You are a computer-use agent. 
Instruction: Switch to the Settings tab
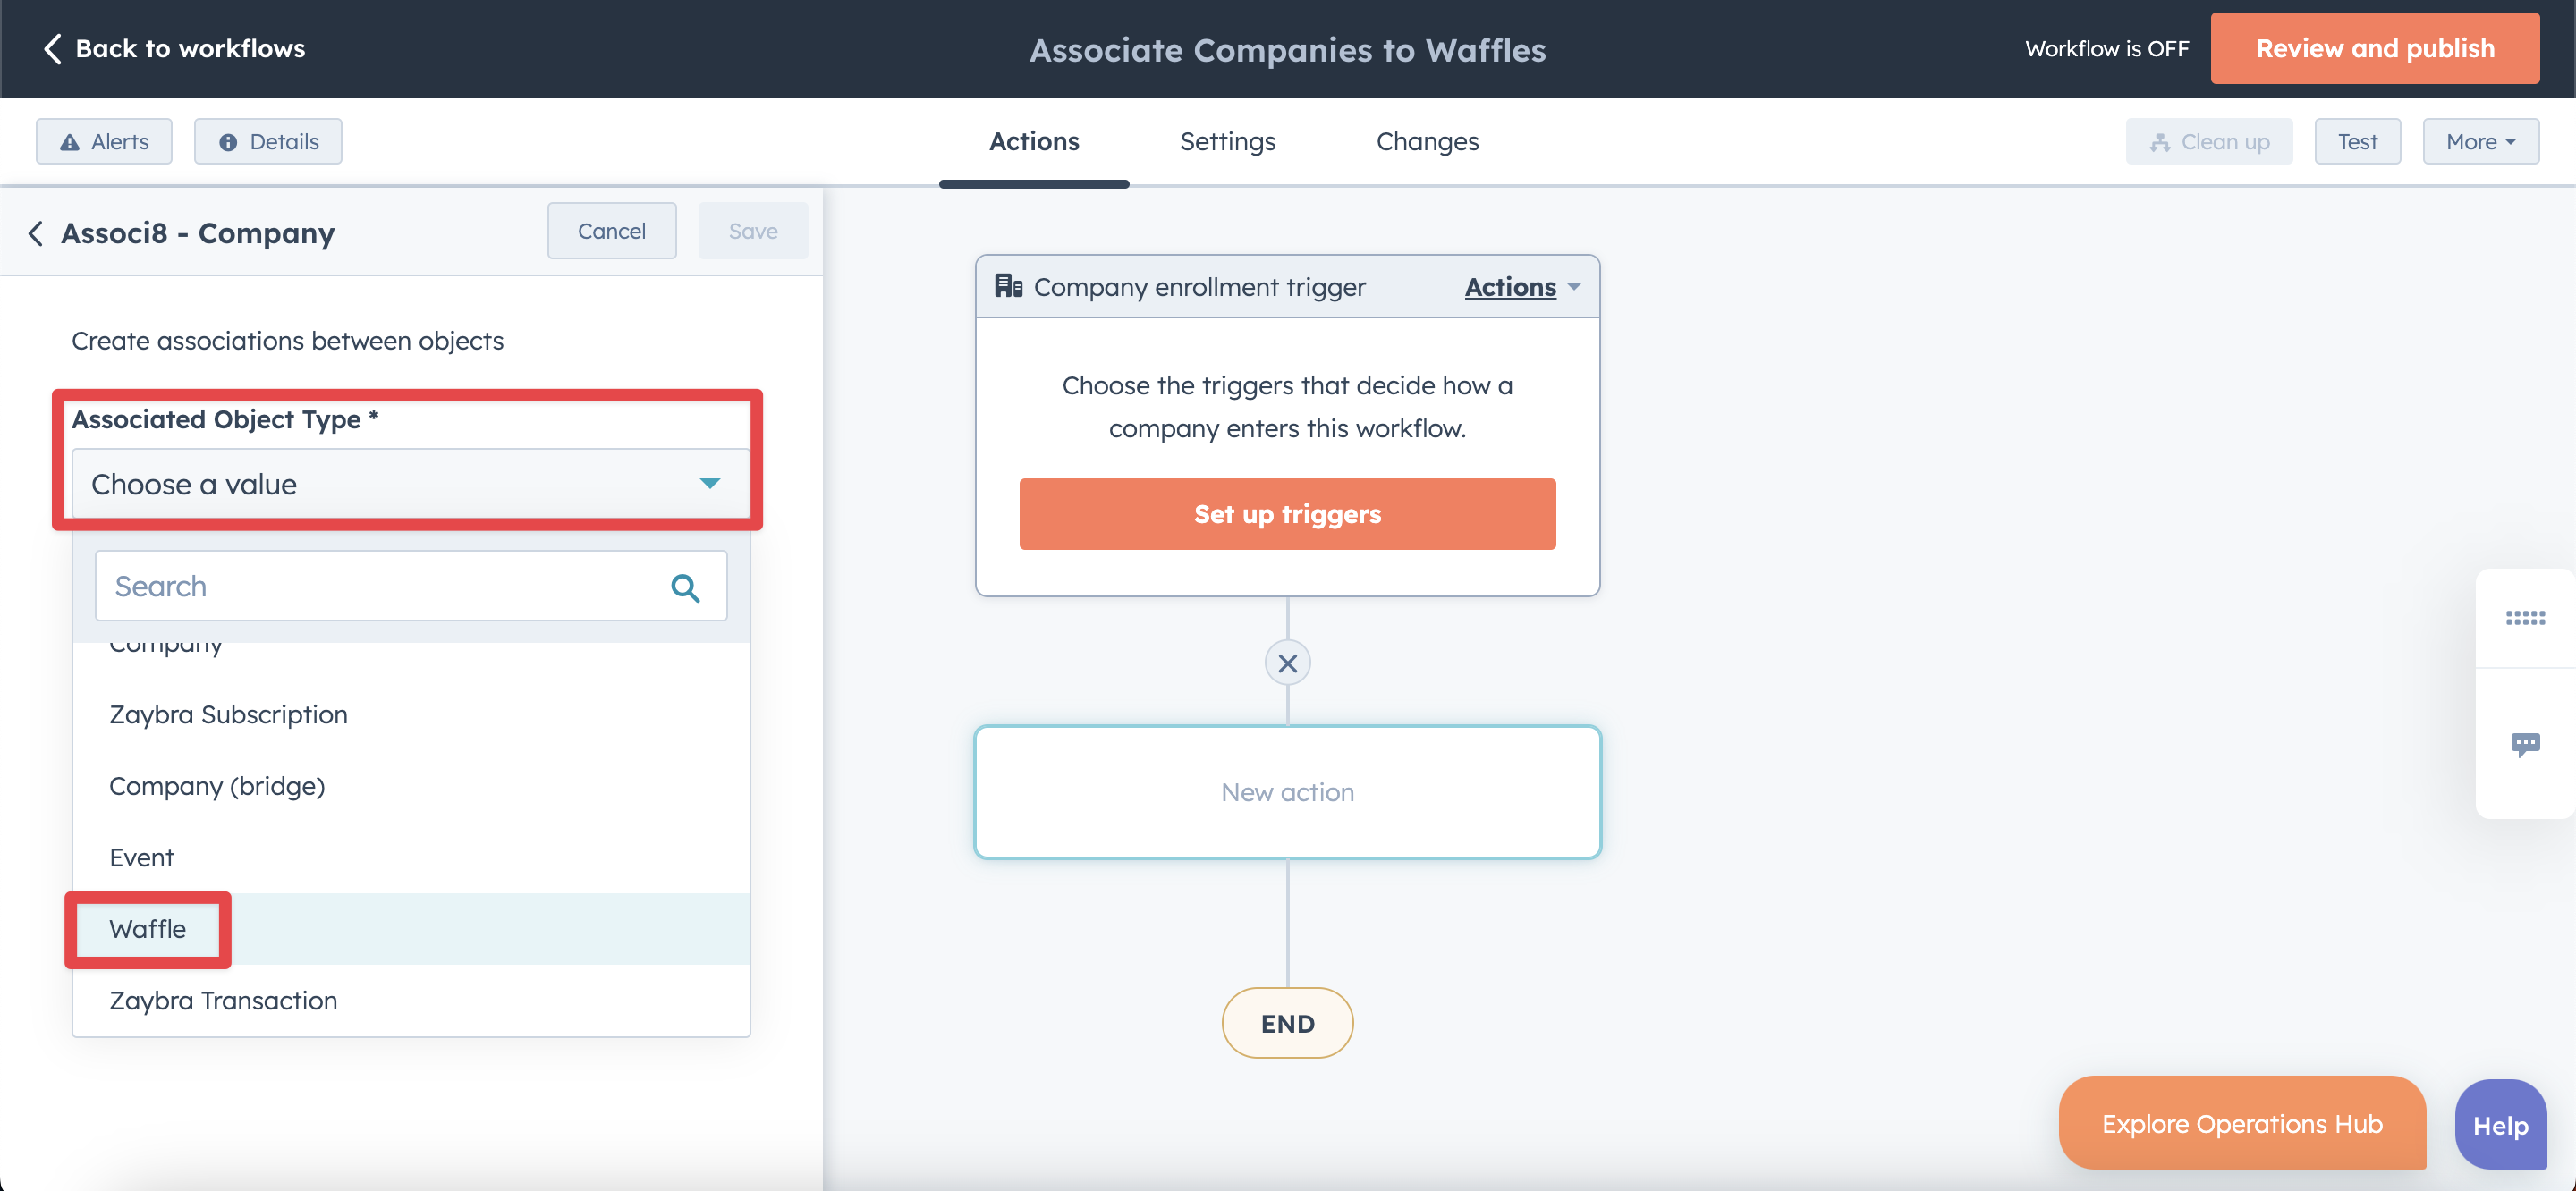pos(1227,142)
